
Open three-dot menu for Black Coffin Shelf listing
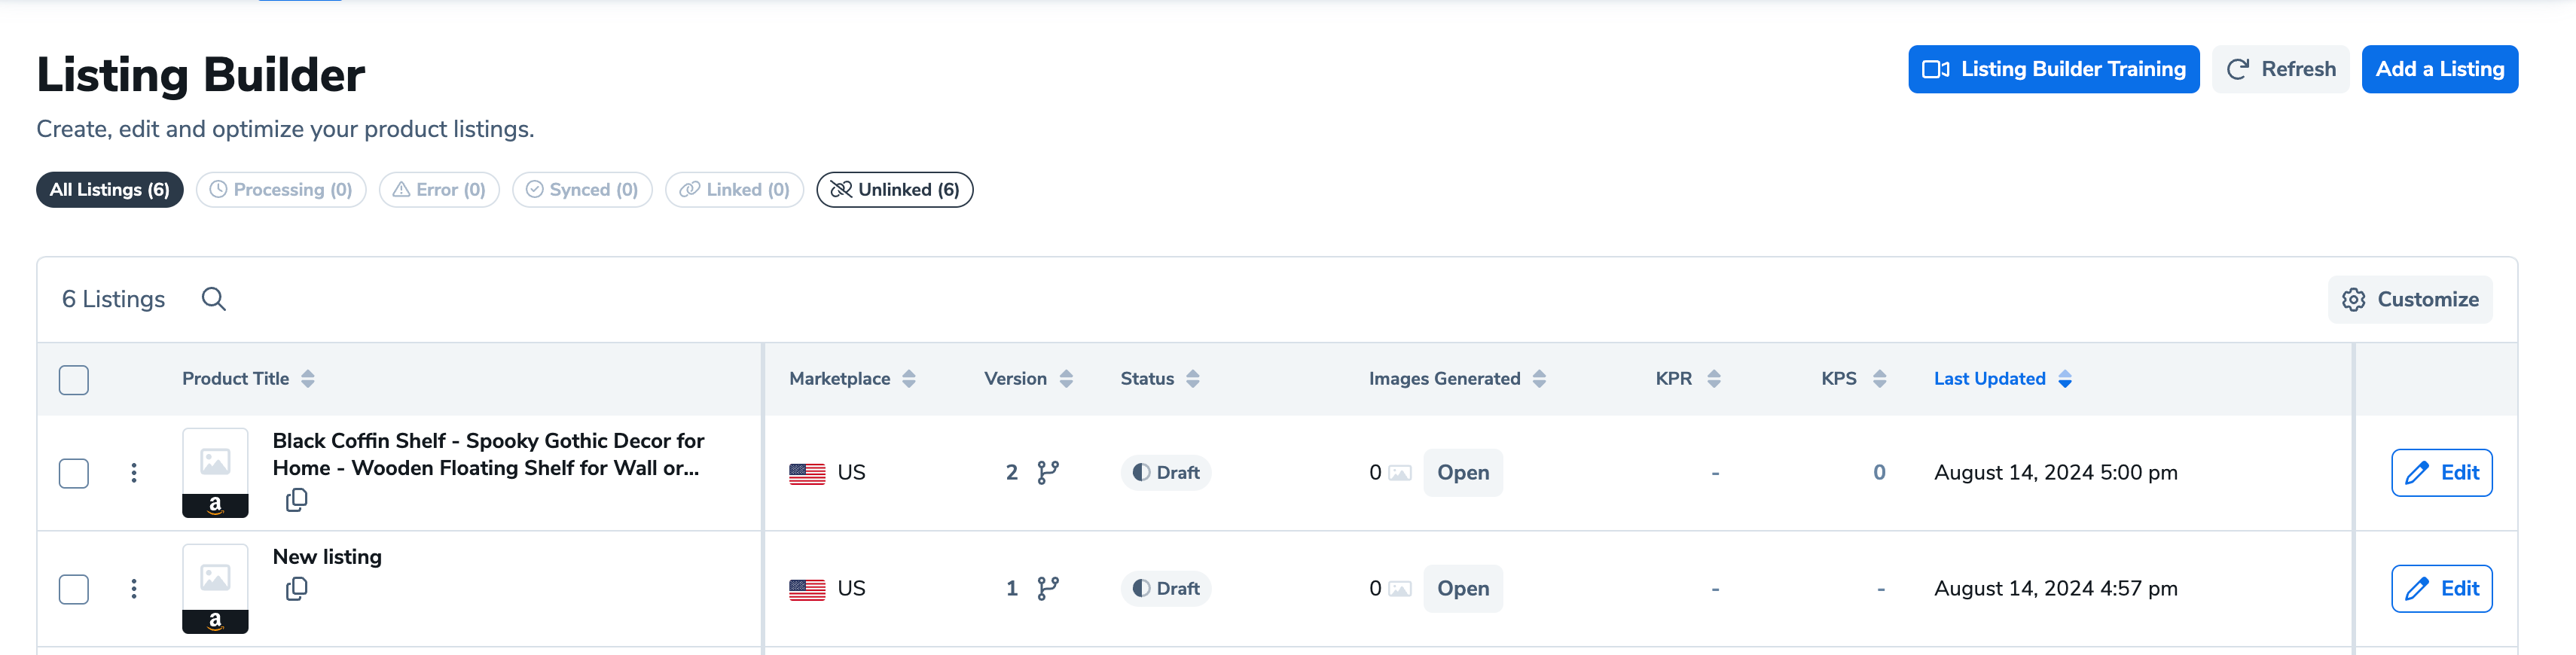(134, 473)
